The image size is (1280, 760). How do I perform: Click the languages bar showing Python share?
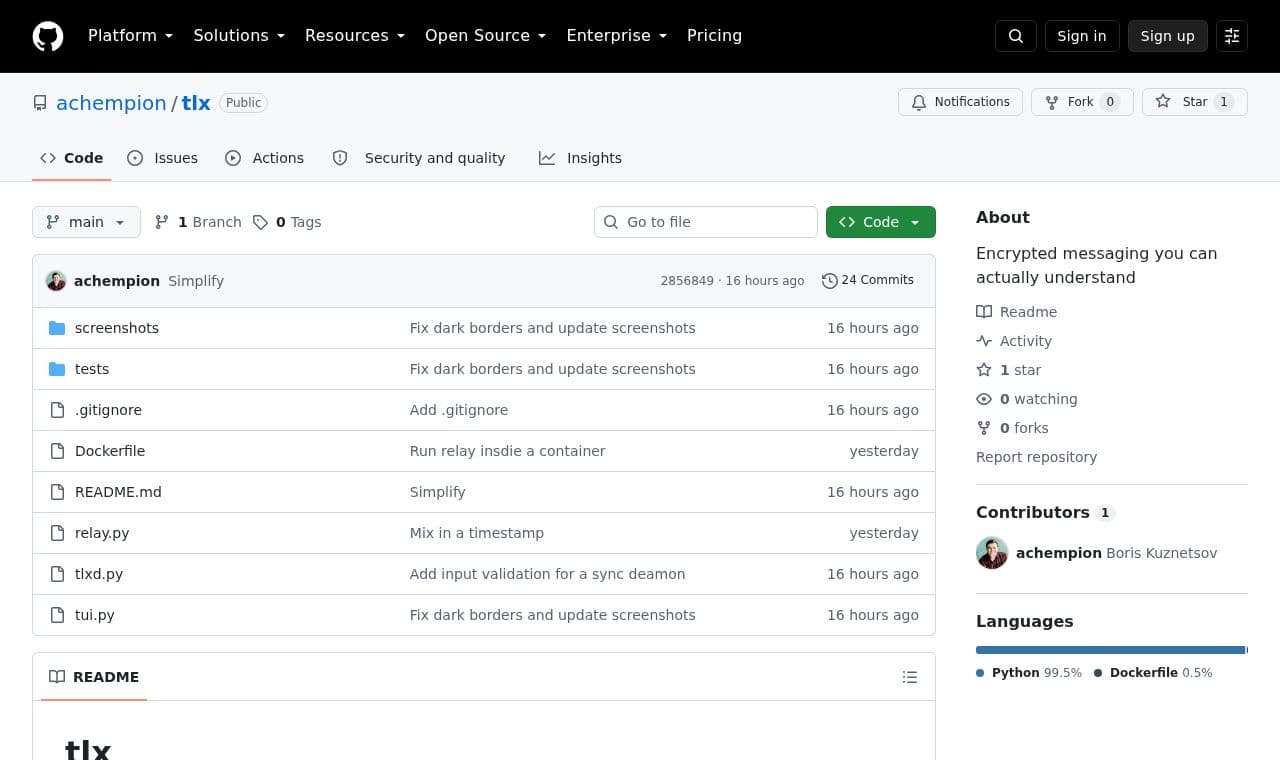pos(1110,650)
